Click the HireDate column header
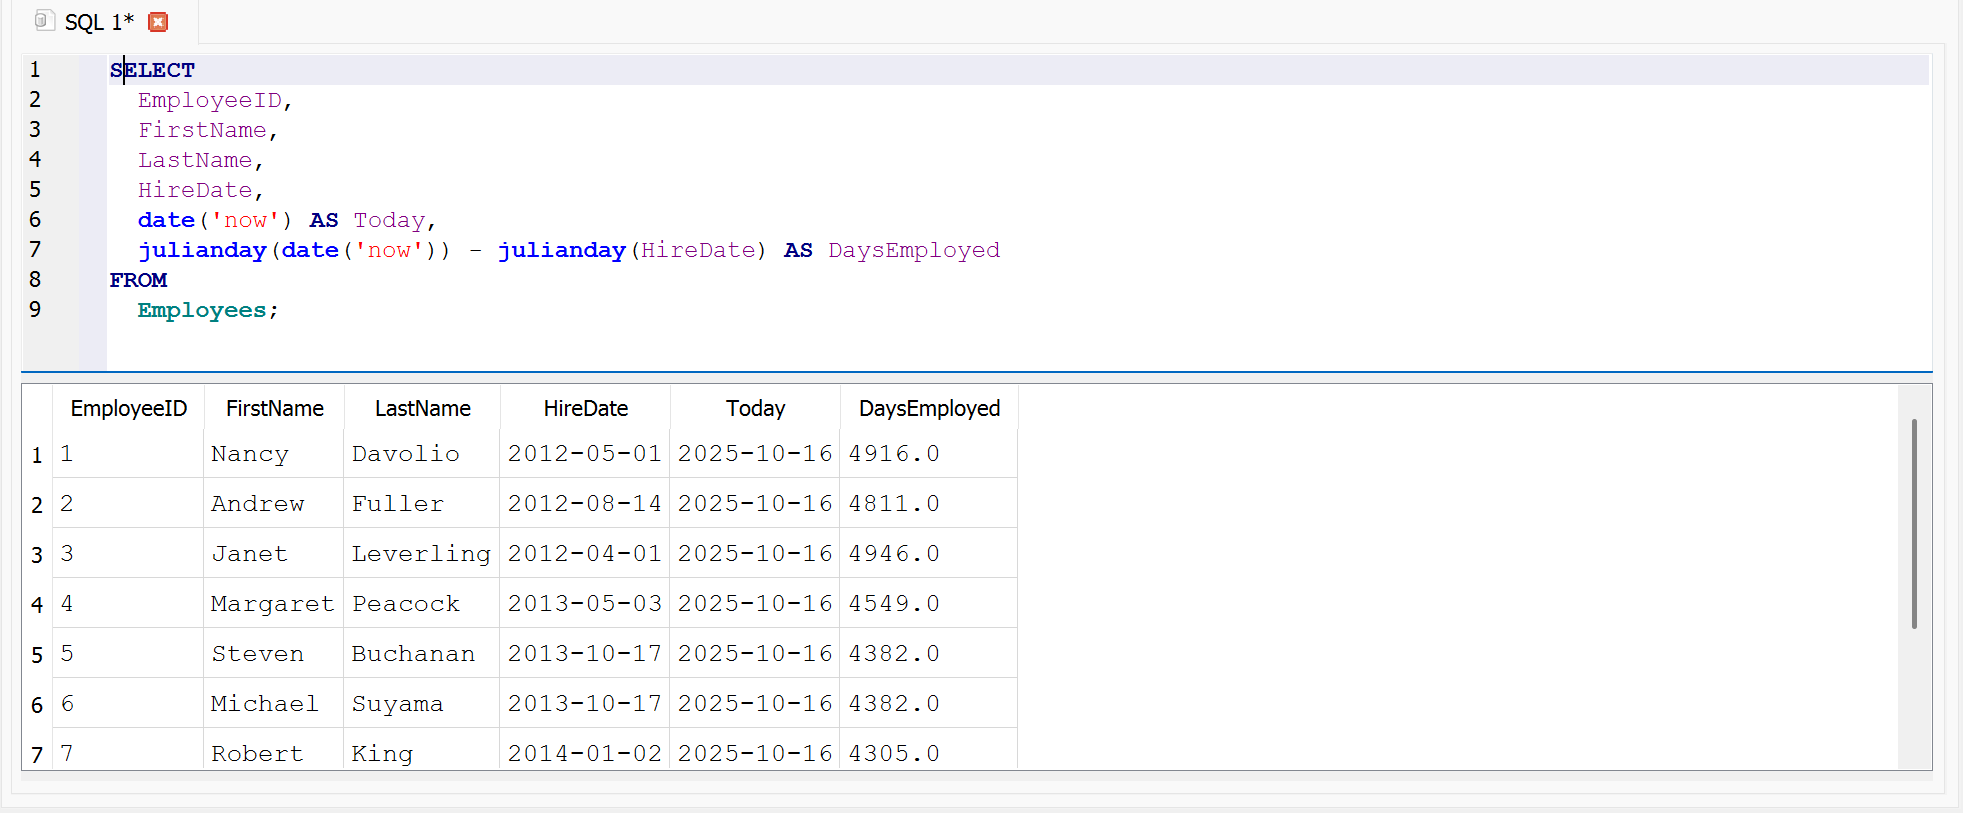This screenshot has width=1963, height=813. (585, 408)
